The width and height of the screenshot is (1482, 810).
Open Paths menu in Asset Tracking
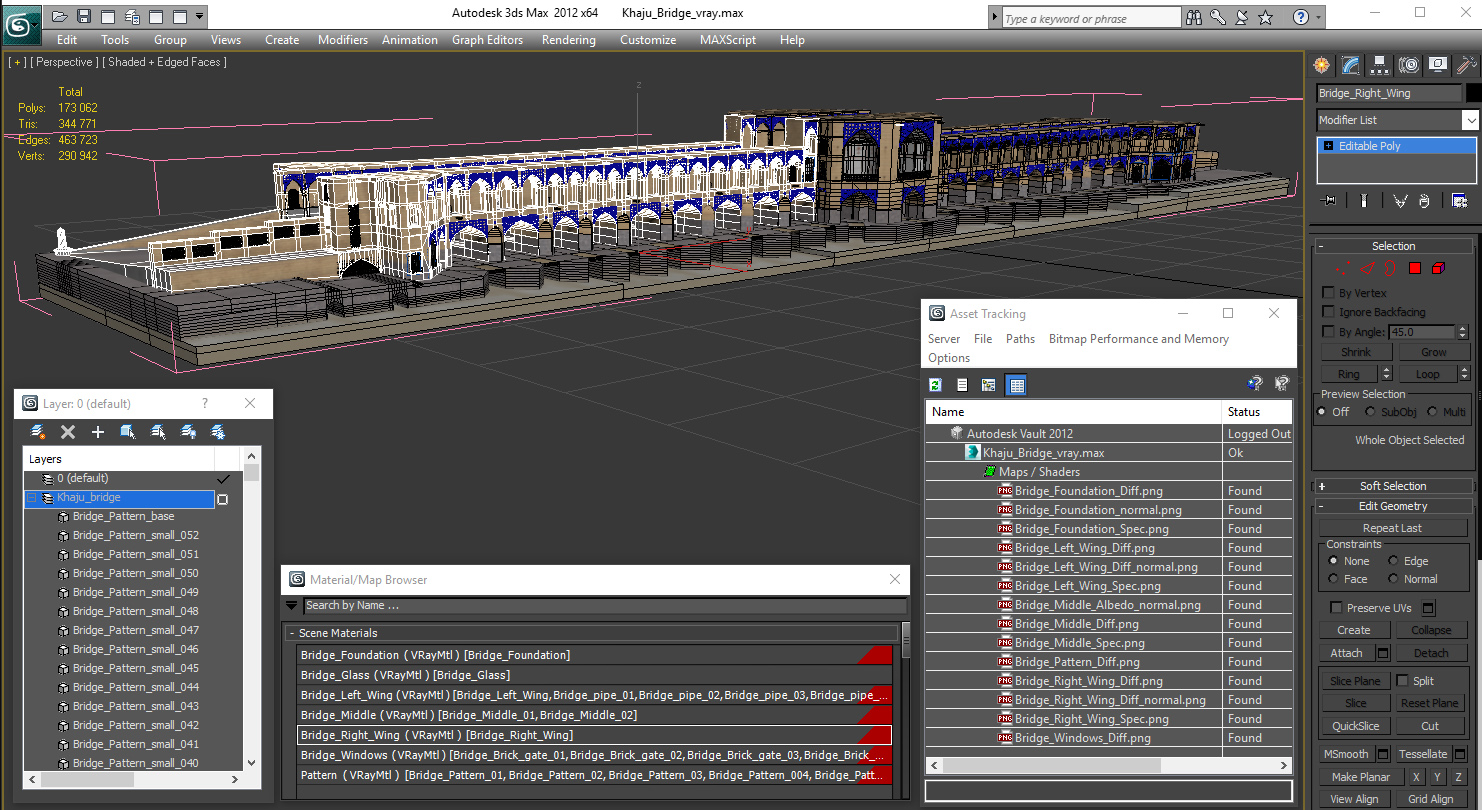1020,339
